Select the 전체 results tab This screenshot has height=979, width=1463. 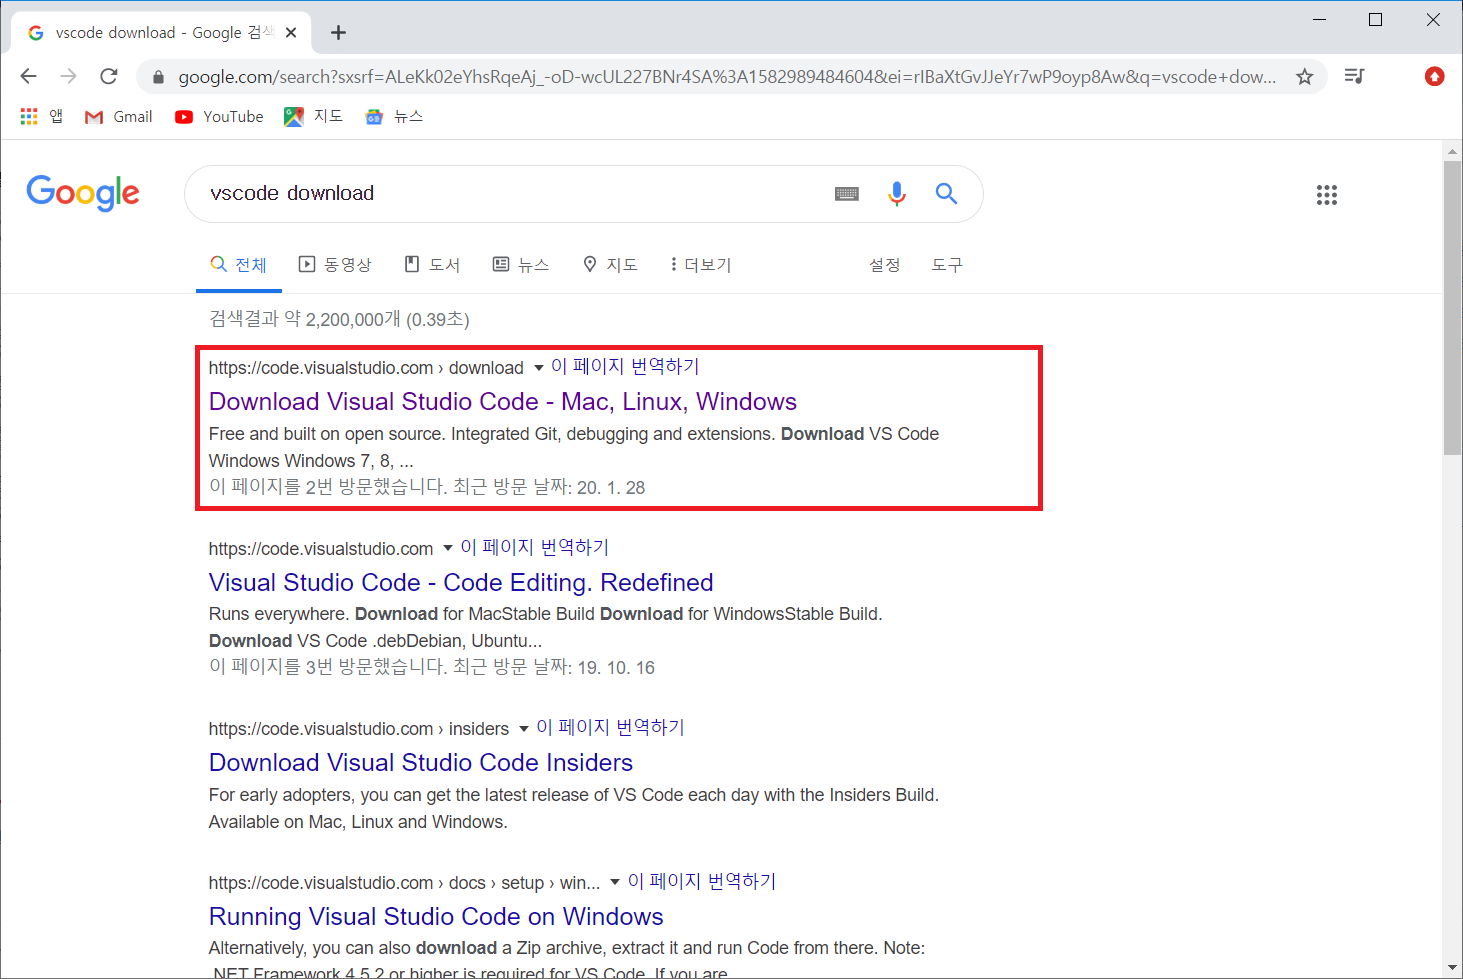tap(239, 265)
